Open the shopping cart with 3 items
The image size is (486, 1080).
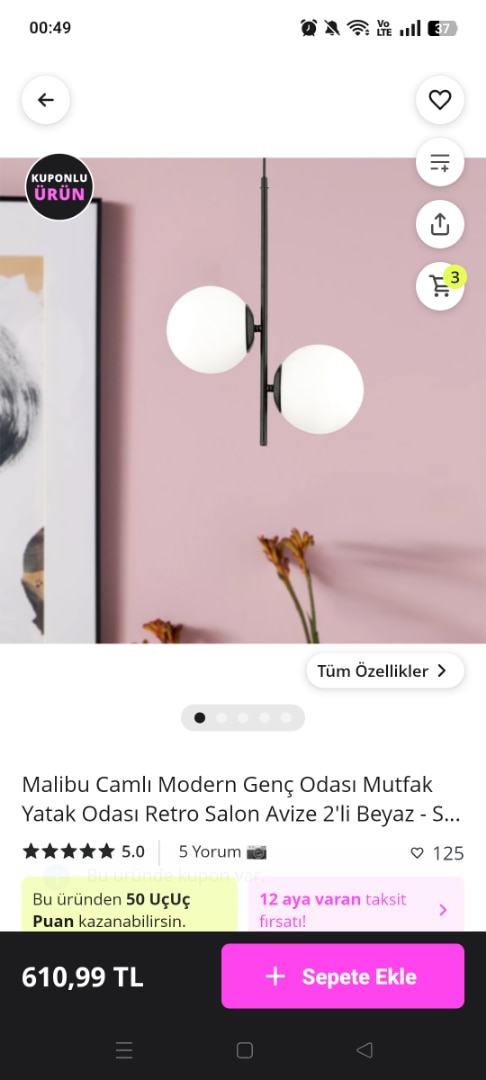440,286
